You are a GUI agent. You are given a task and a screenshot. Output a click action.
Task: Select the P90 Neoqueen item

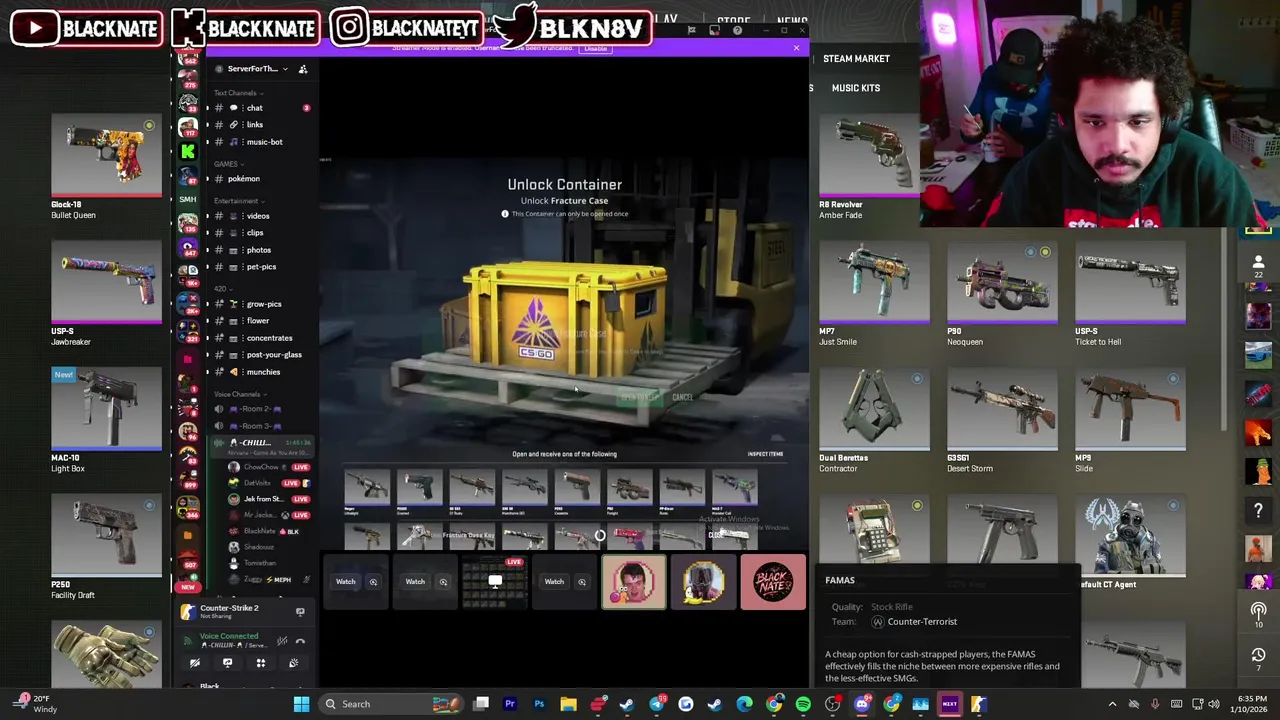[x=1002, y=293]
